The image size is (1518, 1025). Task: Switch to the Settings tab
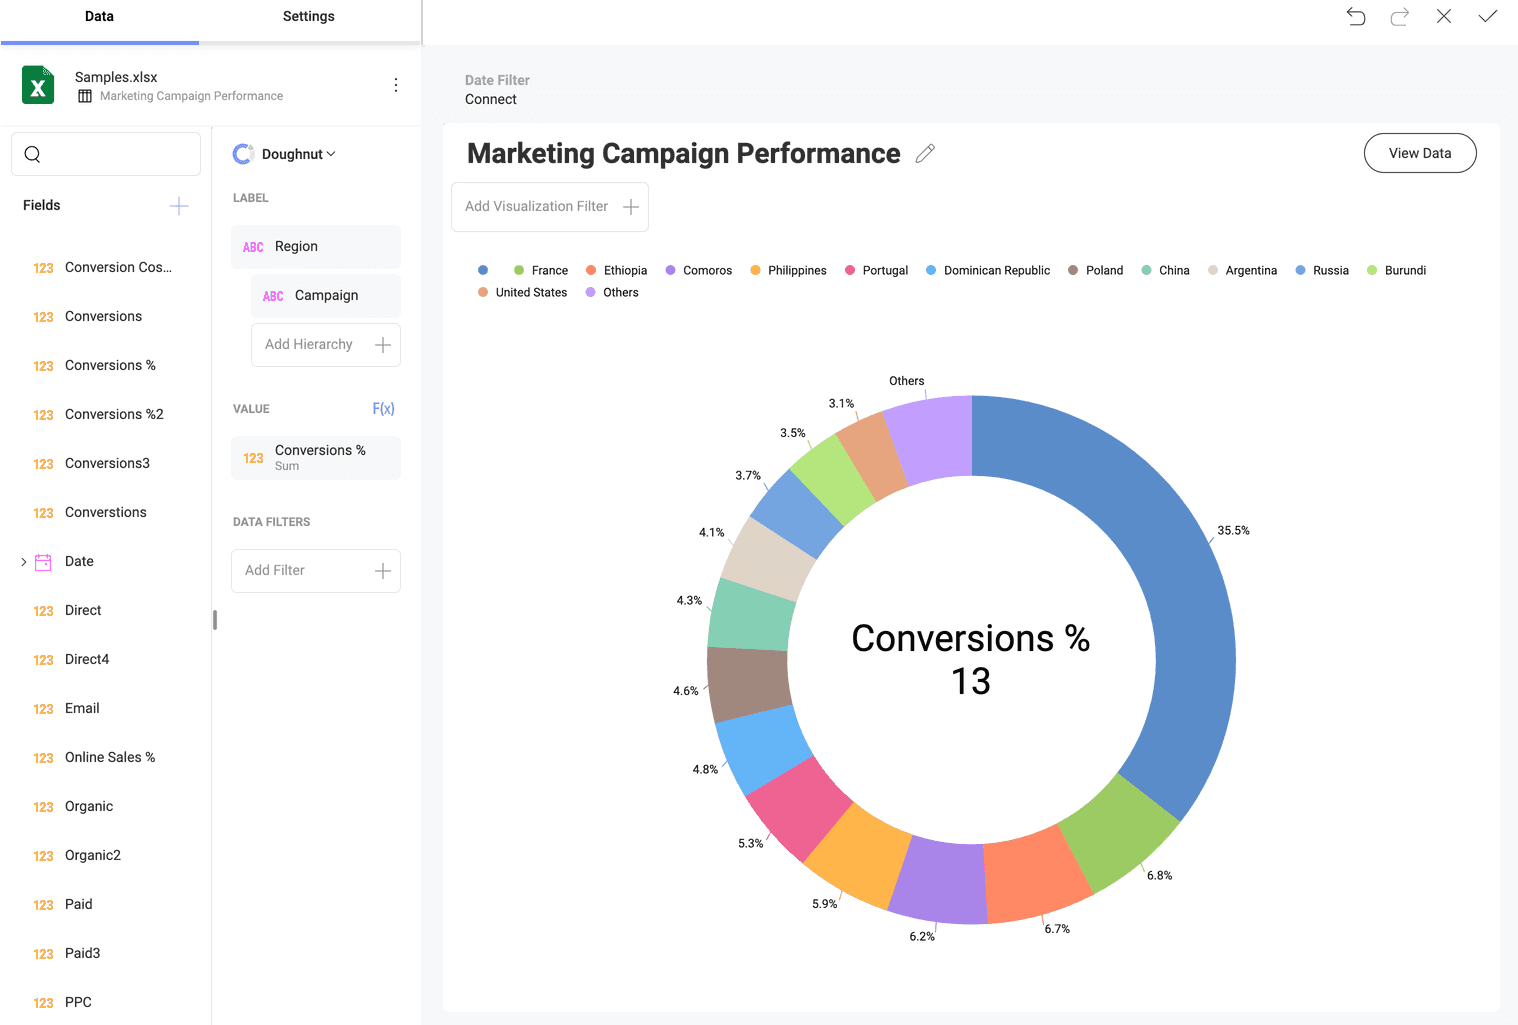[309, 17]
